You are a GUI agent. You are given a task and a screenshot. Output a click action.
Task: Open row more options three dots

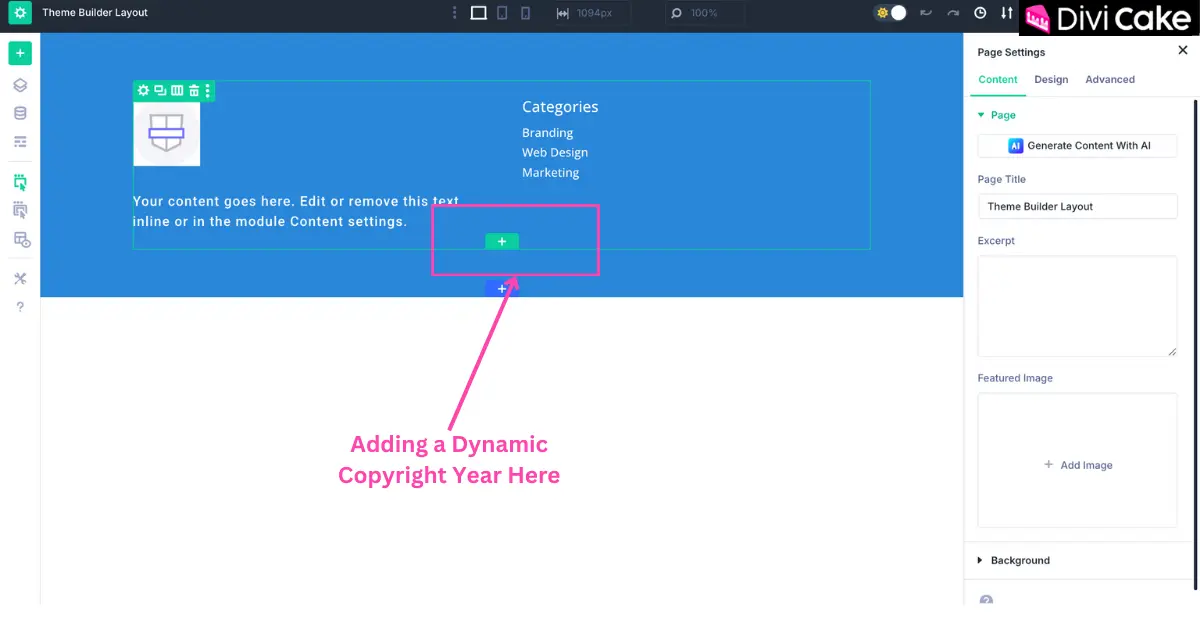point(208,91)
